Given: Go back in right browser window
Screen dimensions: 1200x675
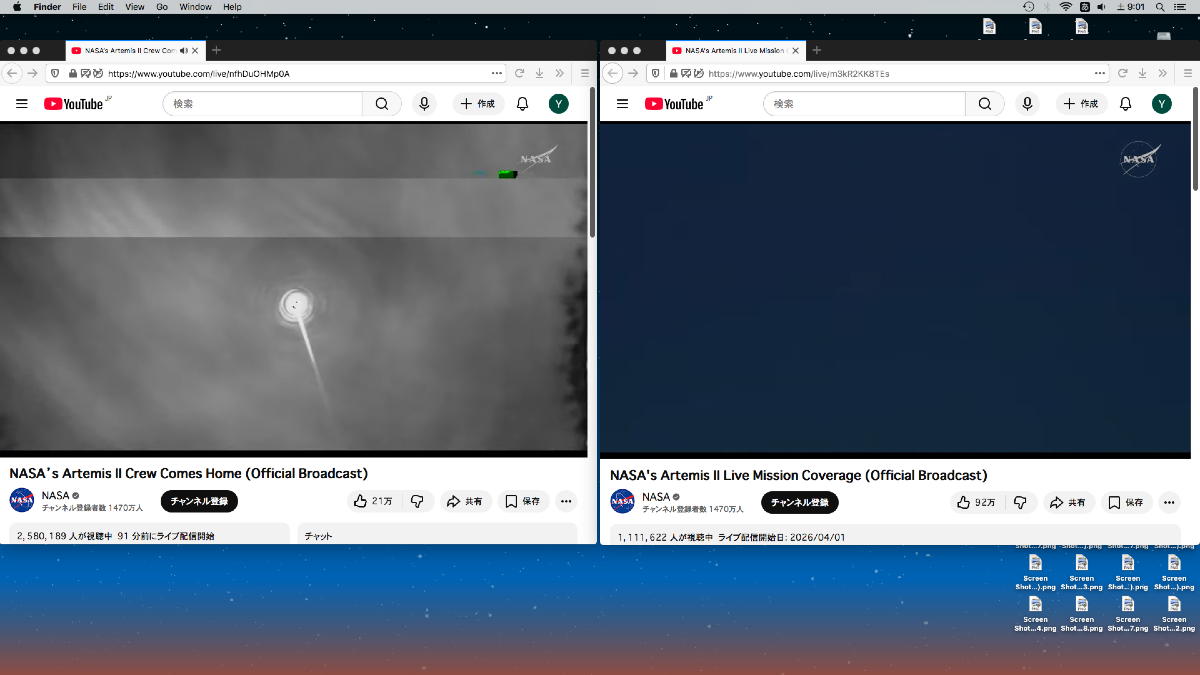Looking at the screenshot, I should (614, 73).
